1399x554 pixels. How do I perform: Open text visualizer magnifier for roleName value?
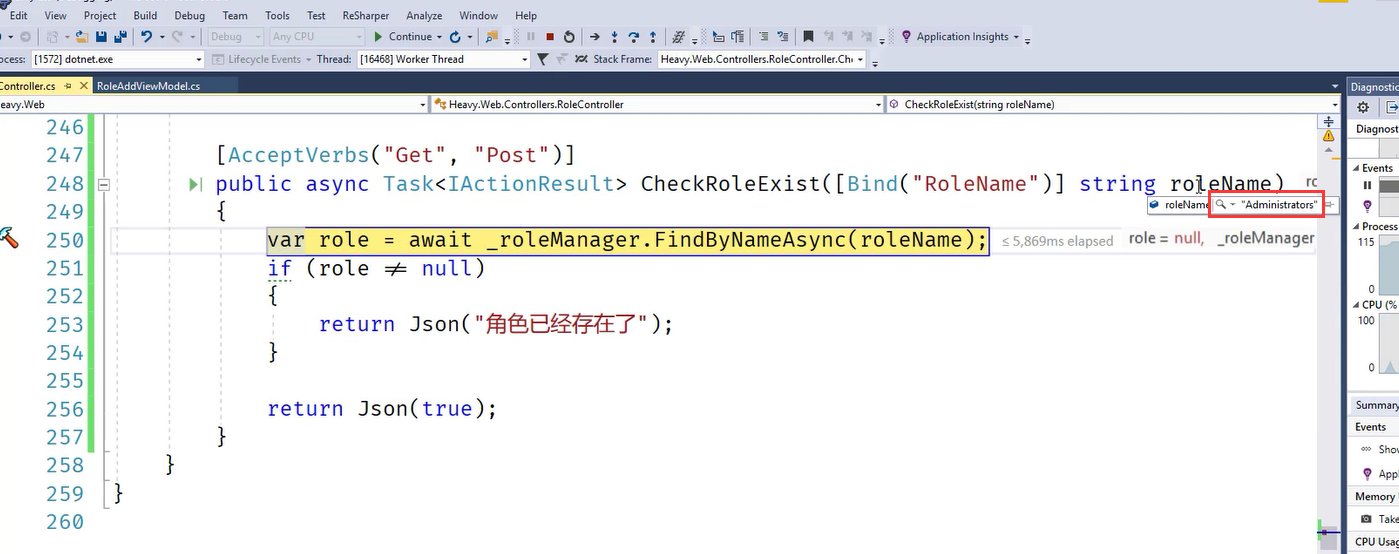(x=1220, y=205)
